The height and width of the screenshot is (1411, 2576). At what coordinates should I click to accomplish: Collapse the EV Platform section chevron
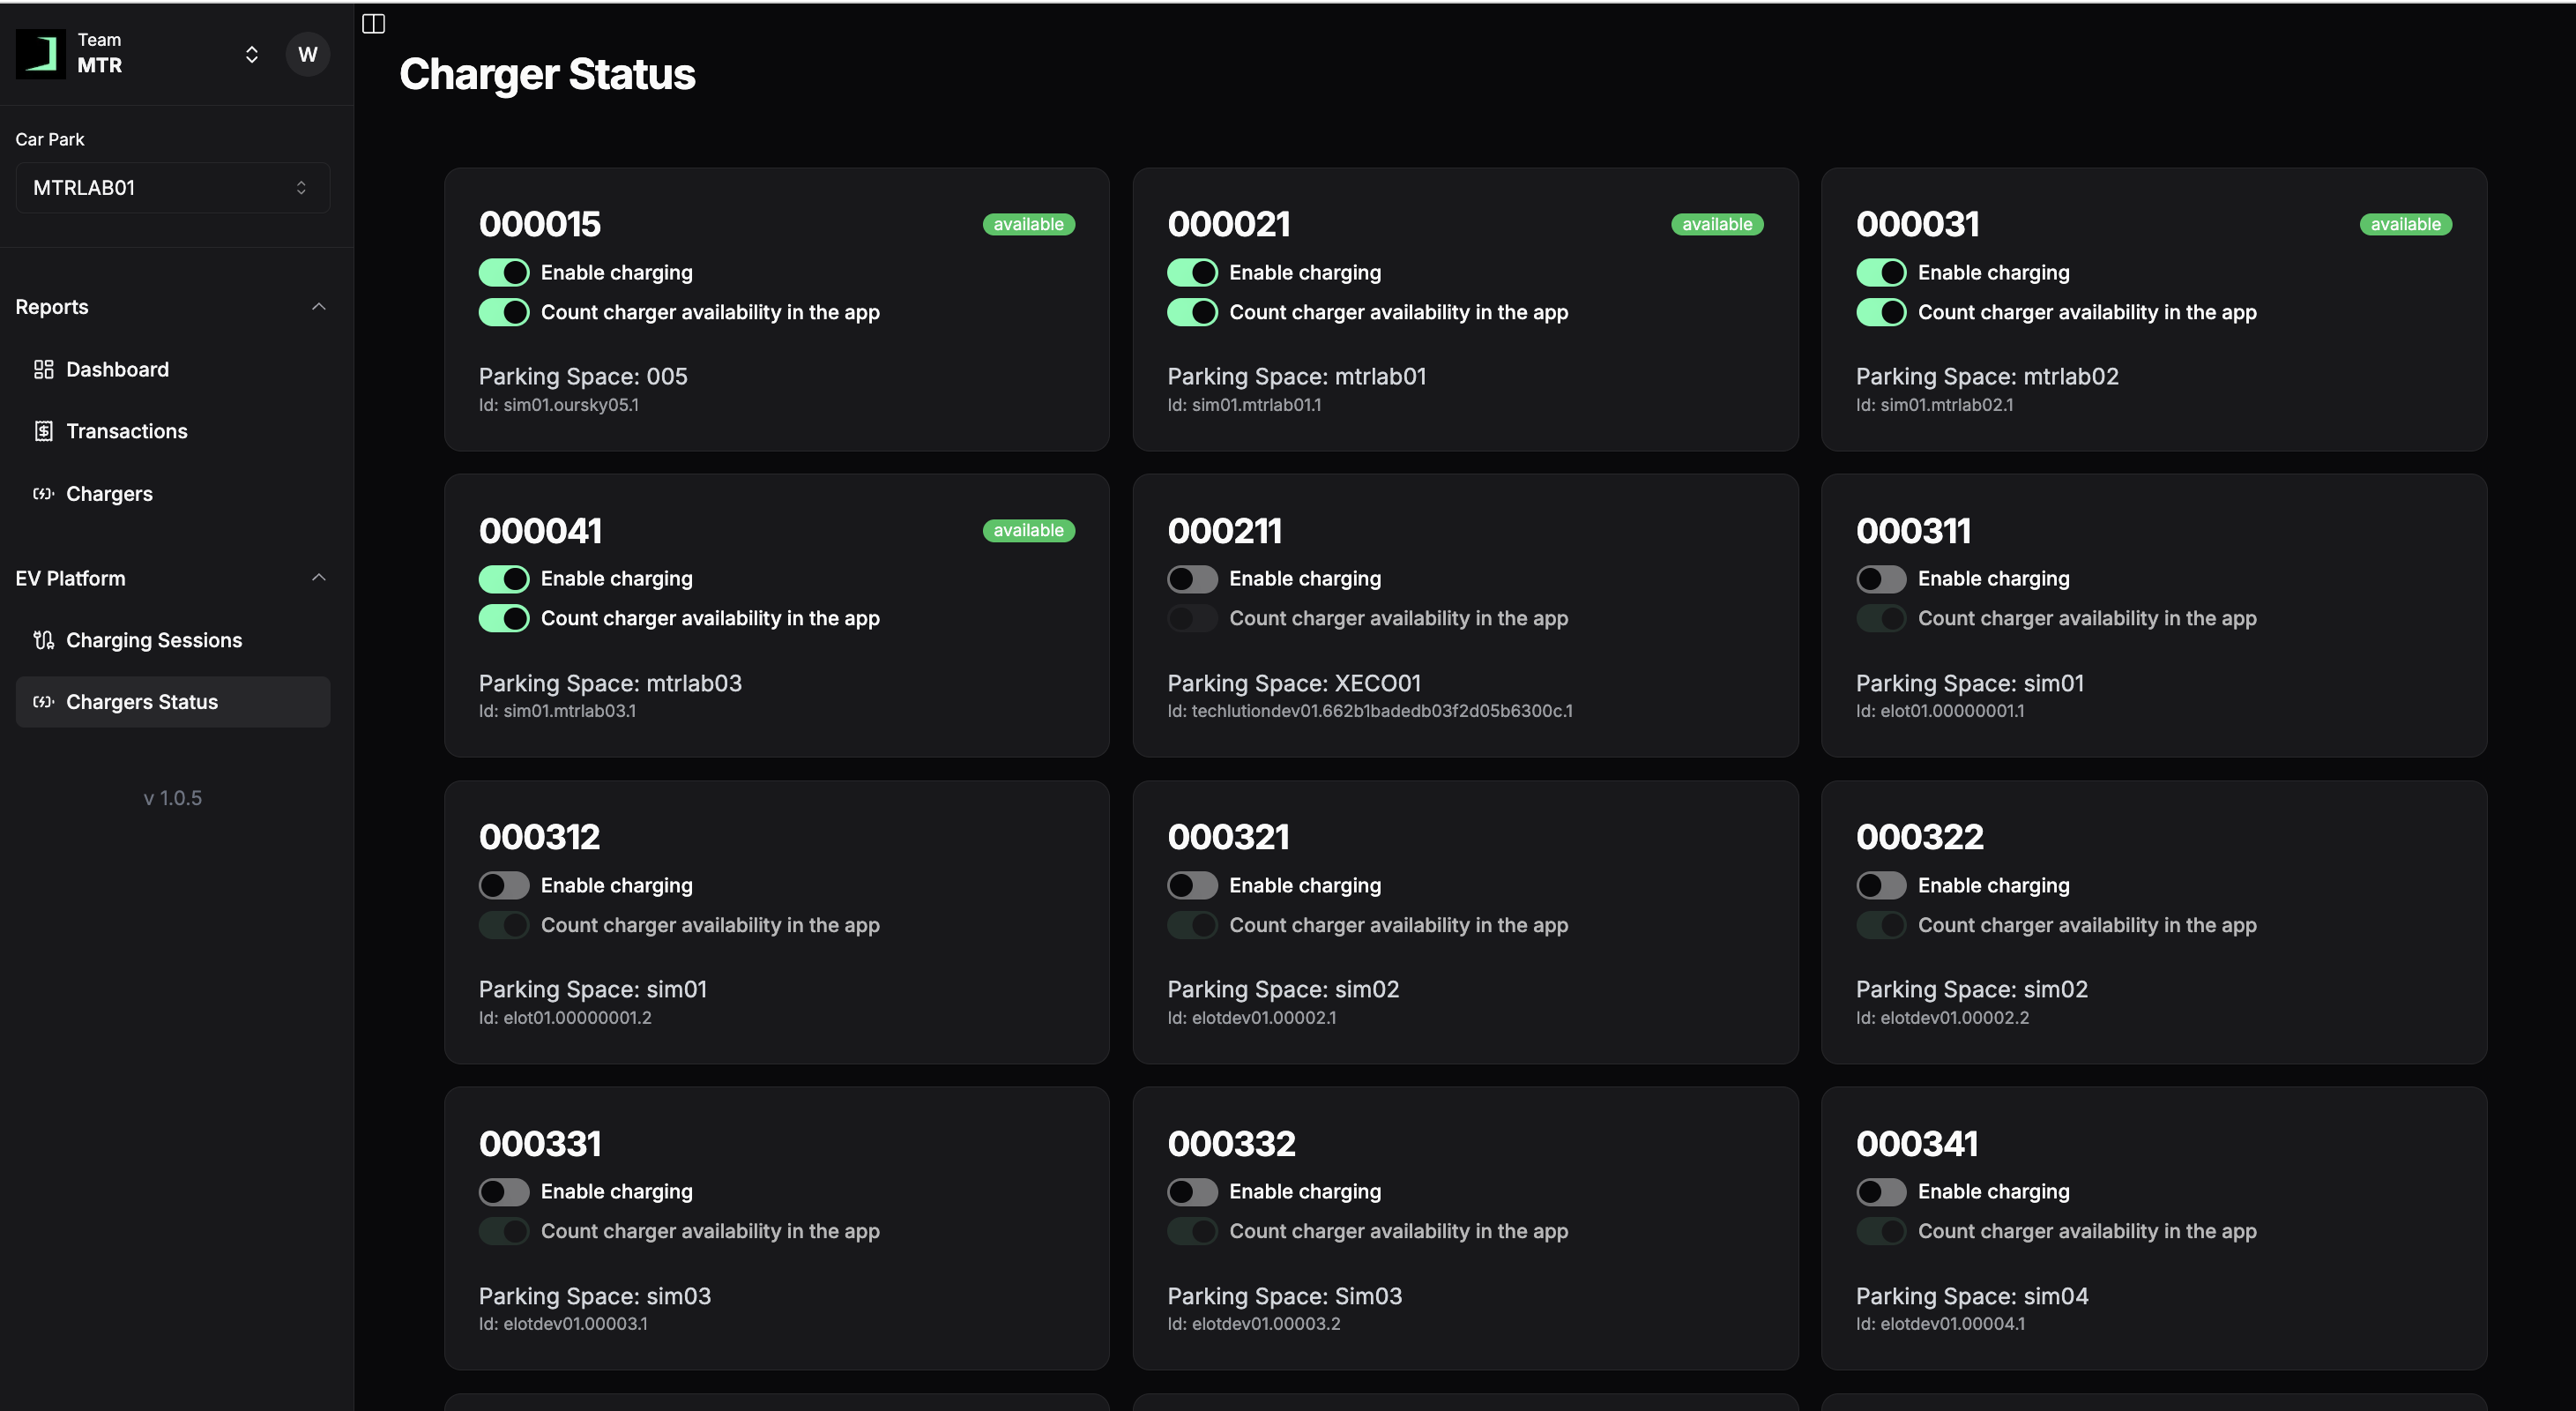click(x=319, y=578)
